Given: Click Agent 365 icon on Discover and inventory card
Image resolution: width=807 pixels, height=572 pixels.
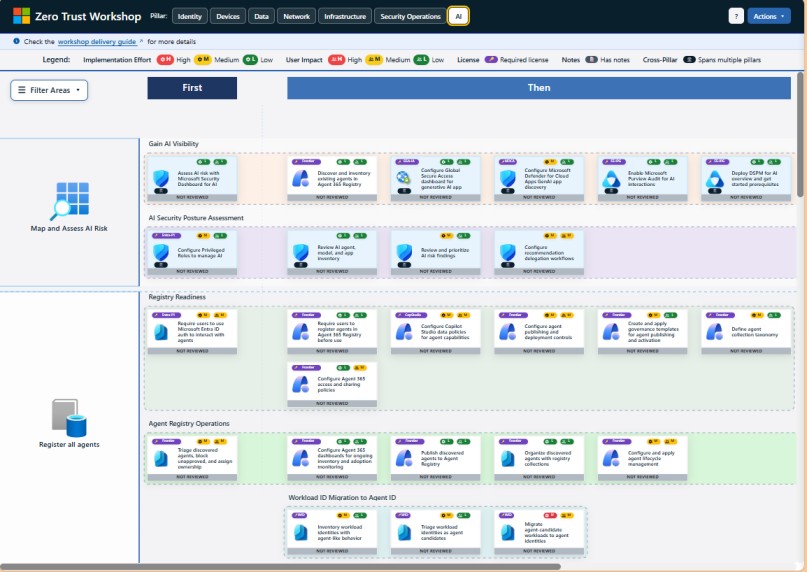Looking at the screenshot, I should [x=301, y=179].
